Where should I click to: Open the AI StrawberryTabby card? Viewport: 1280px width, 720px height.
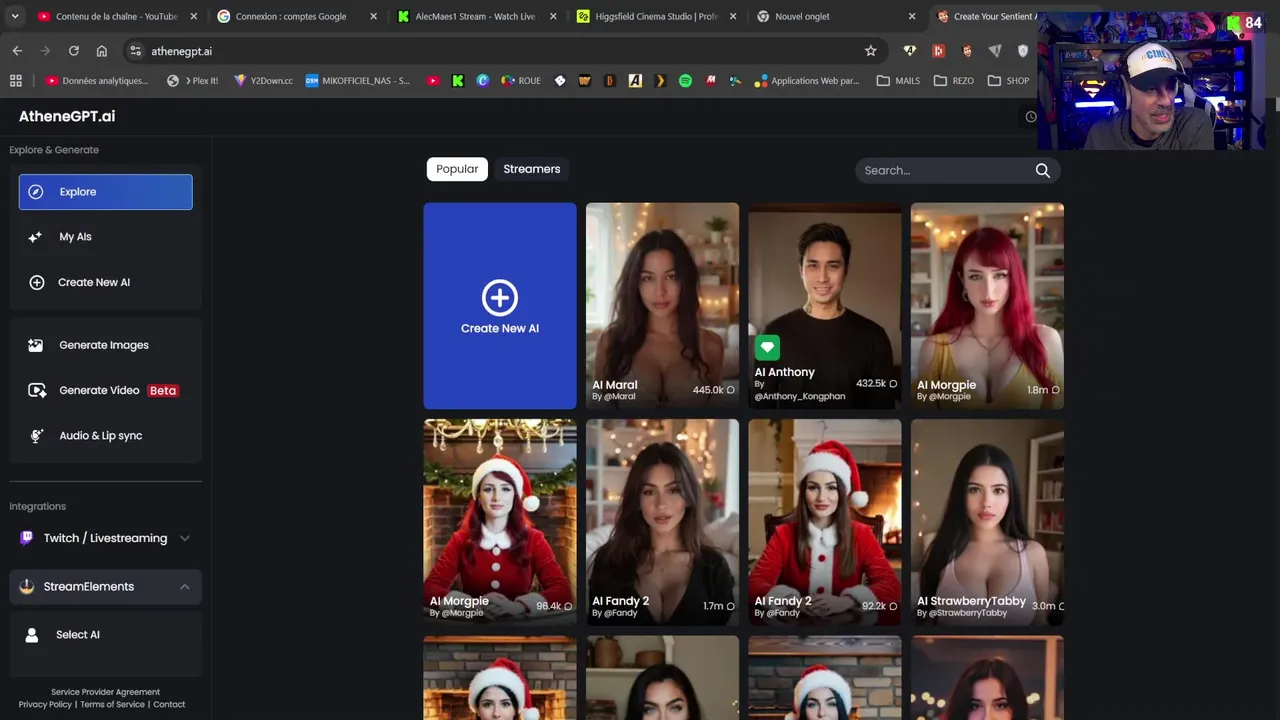987,522
